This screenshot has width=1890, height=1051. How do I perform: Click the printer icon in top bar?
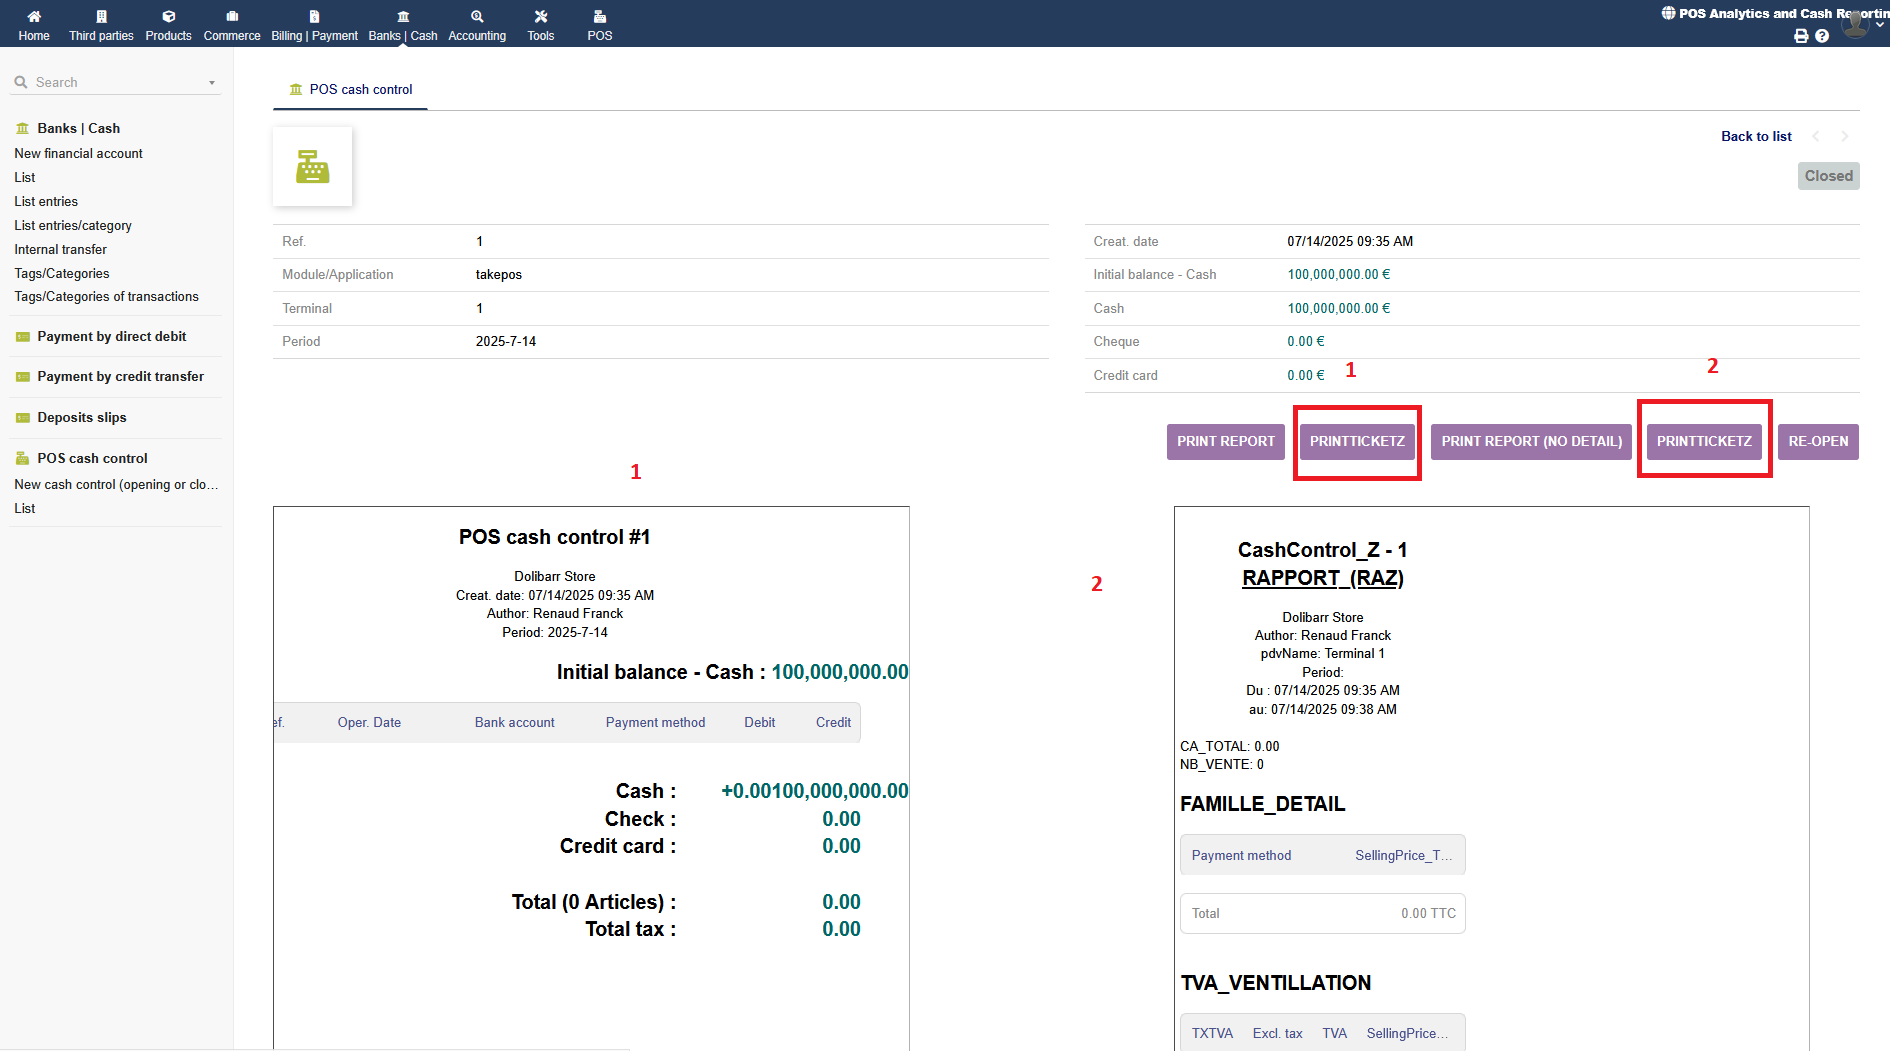coord(1801,36)
